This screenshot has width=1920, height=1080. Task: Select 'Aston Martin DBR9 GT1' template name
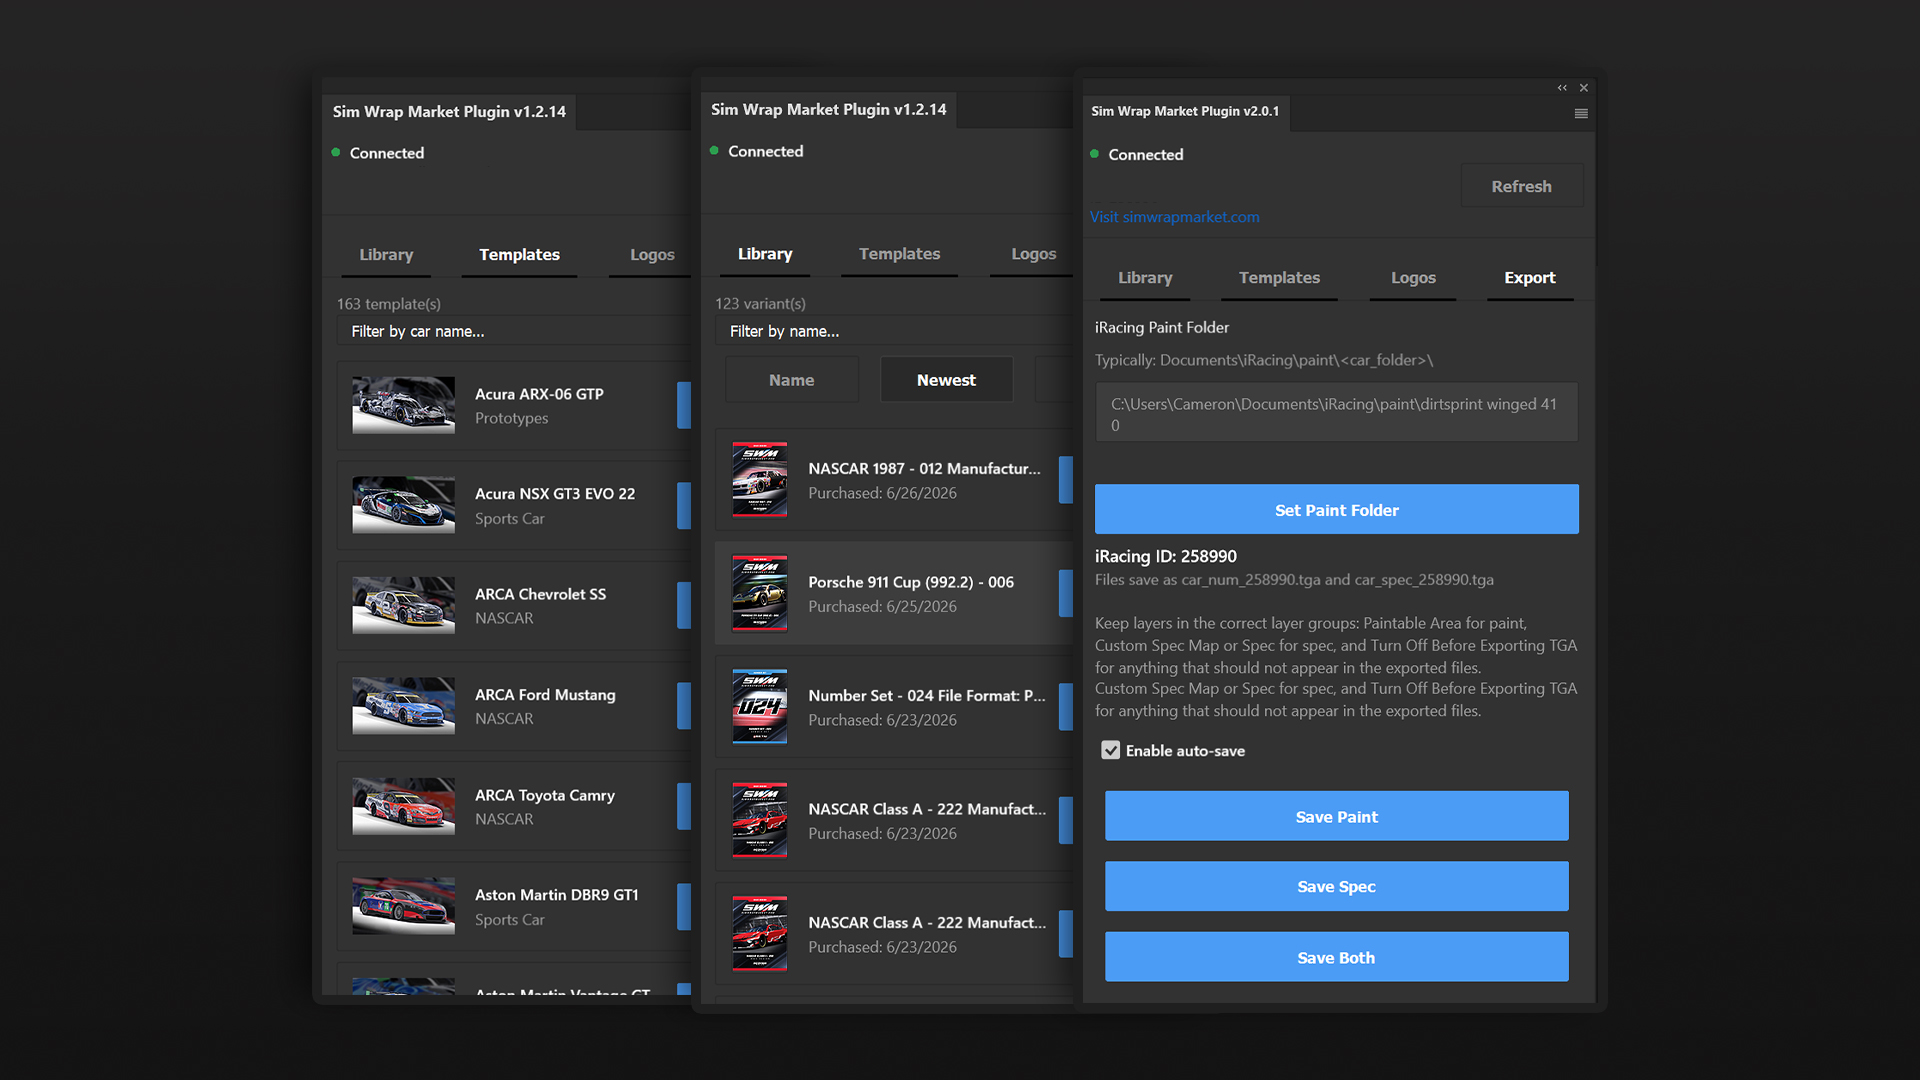556,895
